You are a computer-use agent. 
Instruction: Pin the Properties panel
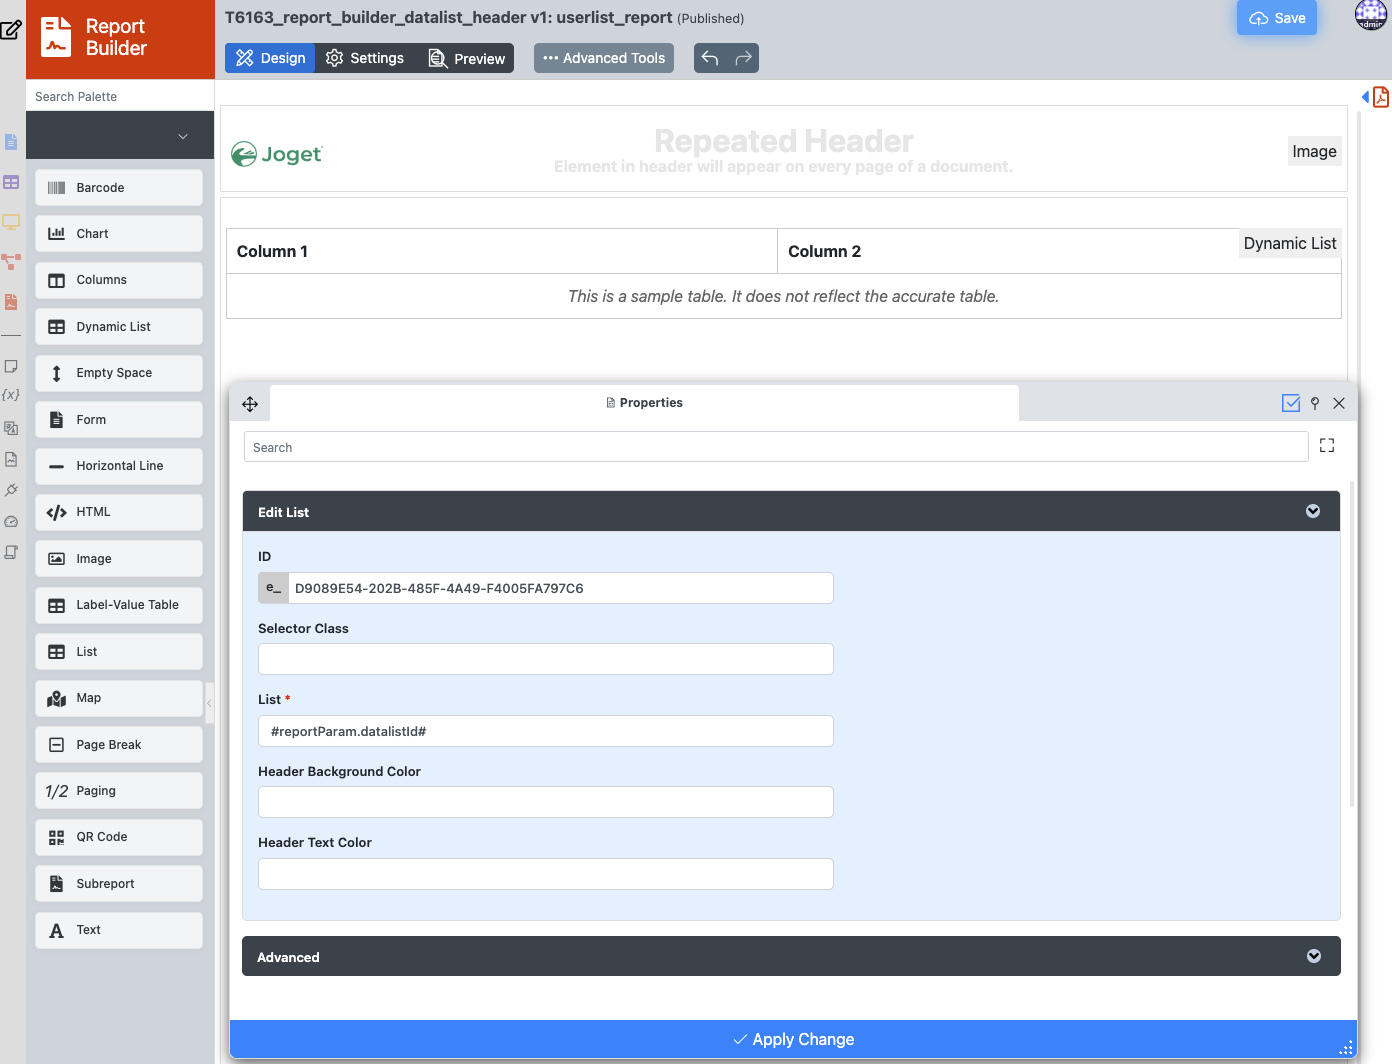(x=1315, y=403)
